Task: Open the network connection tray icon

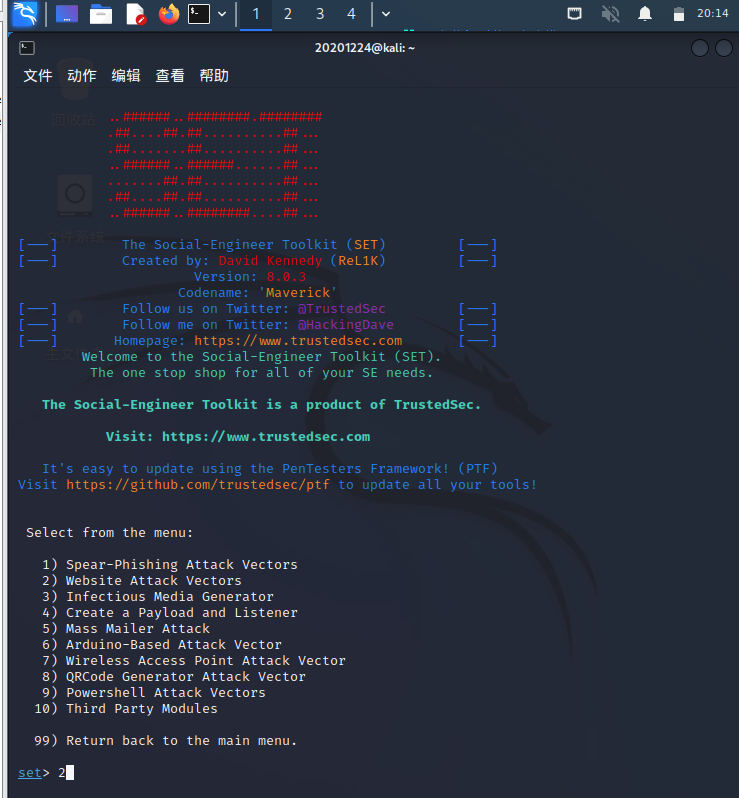Action: (575, 14)
